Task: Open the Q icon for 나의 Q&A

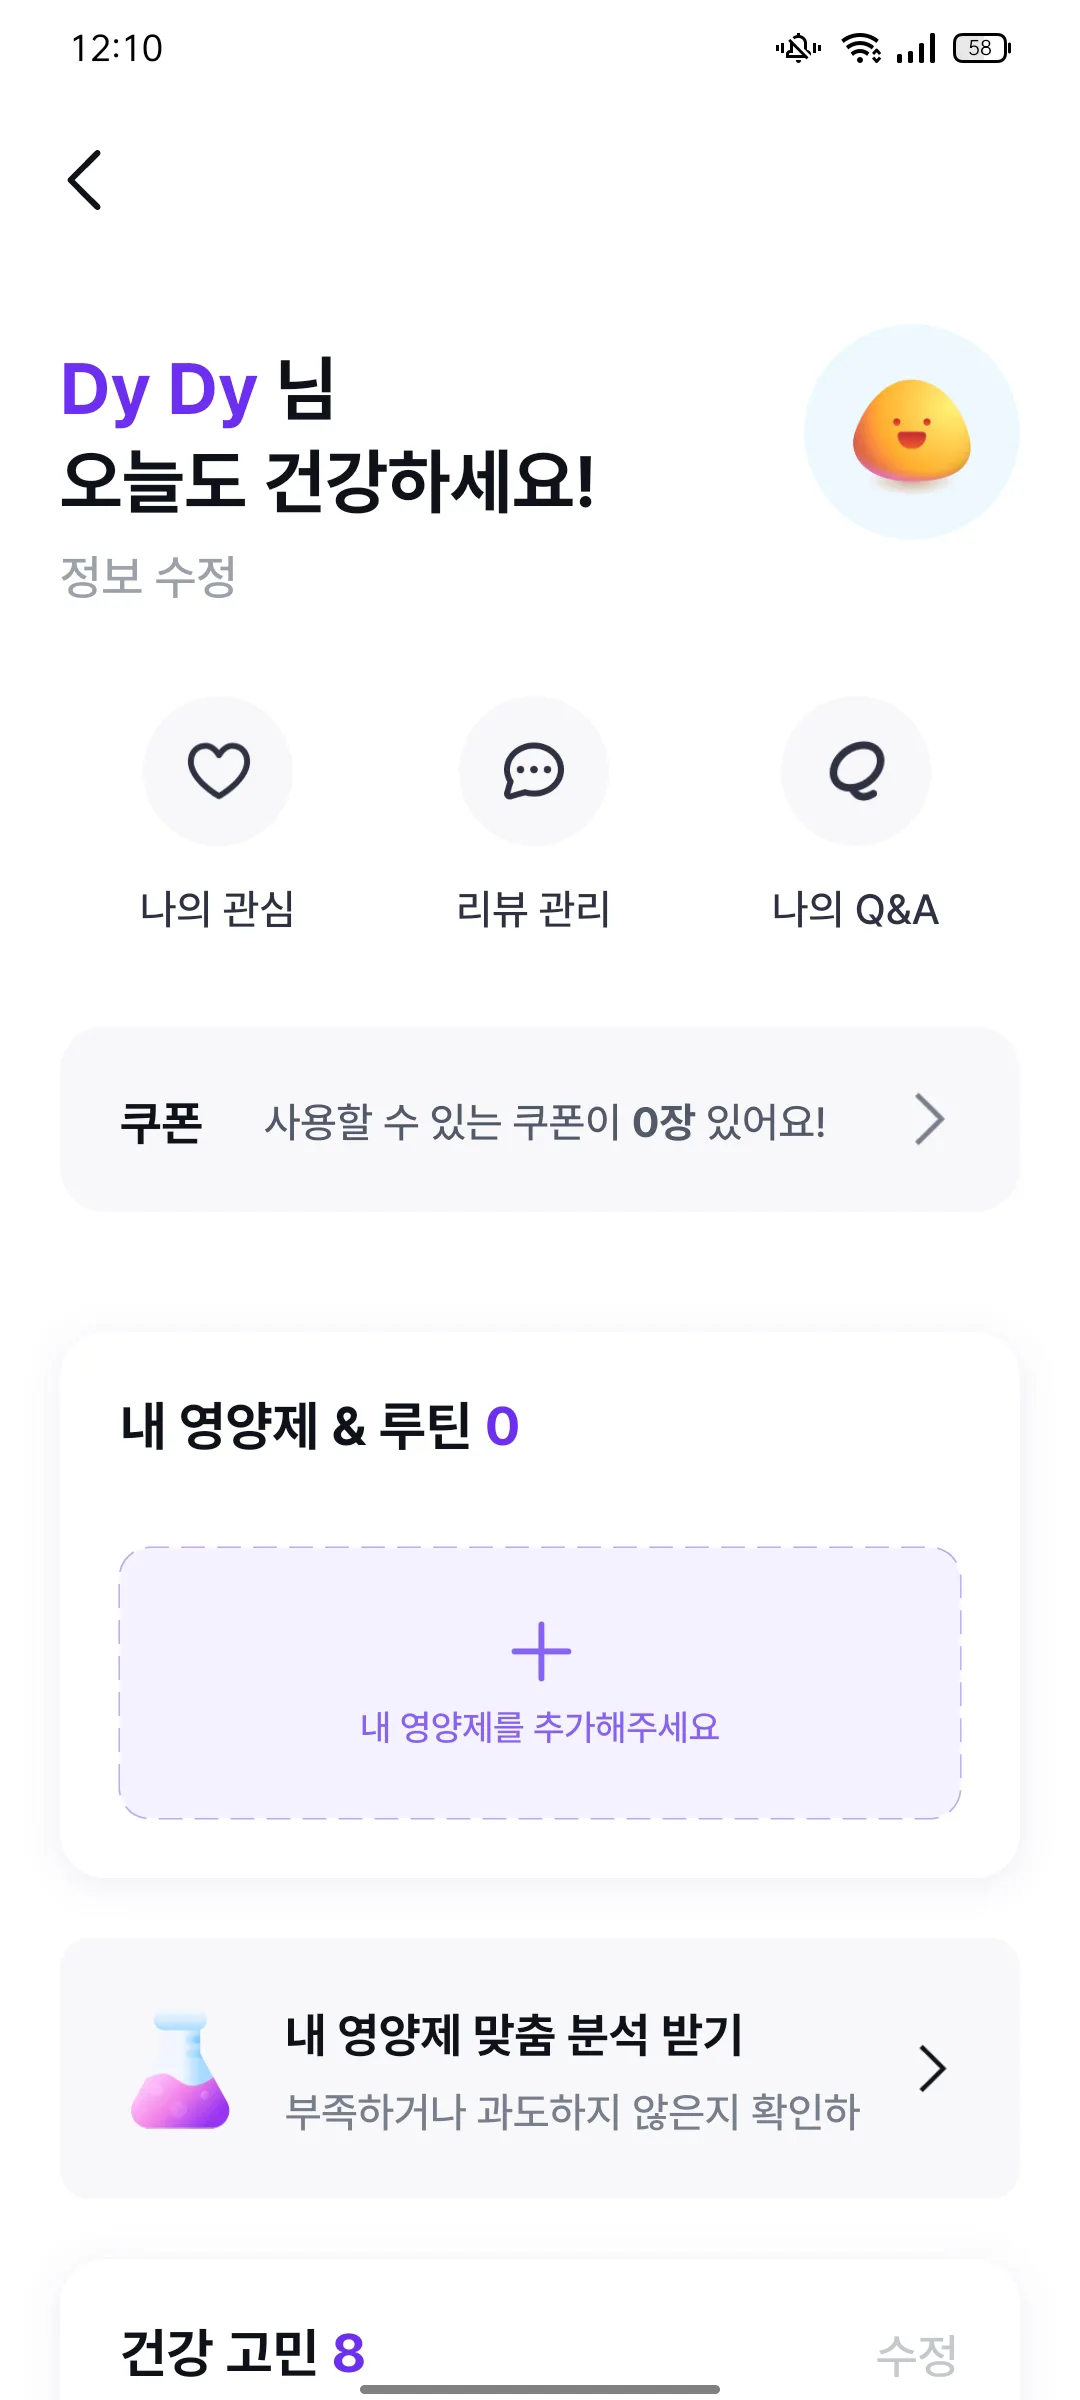Action: point(856,770)
